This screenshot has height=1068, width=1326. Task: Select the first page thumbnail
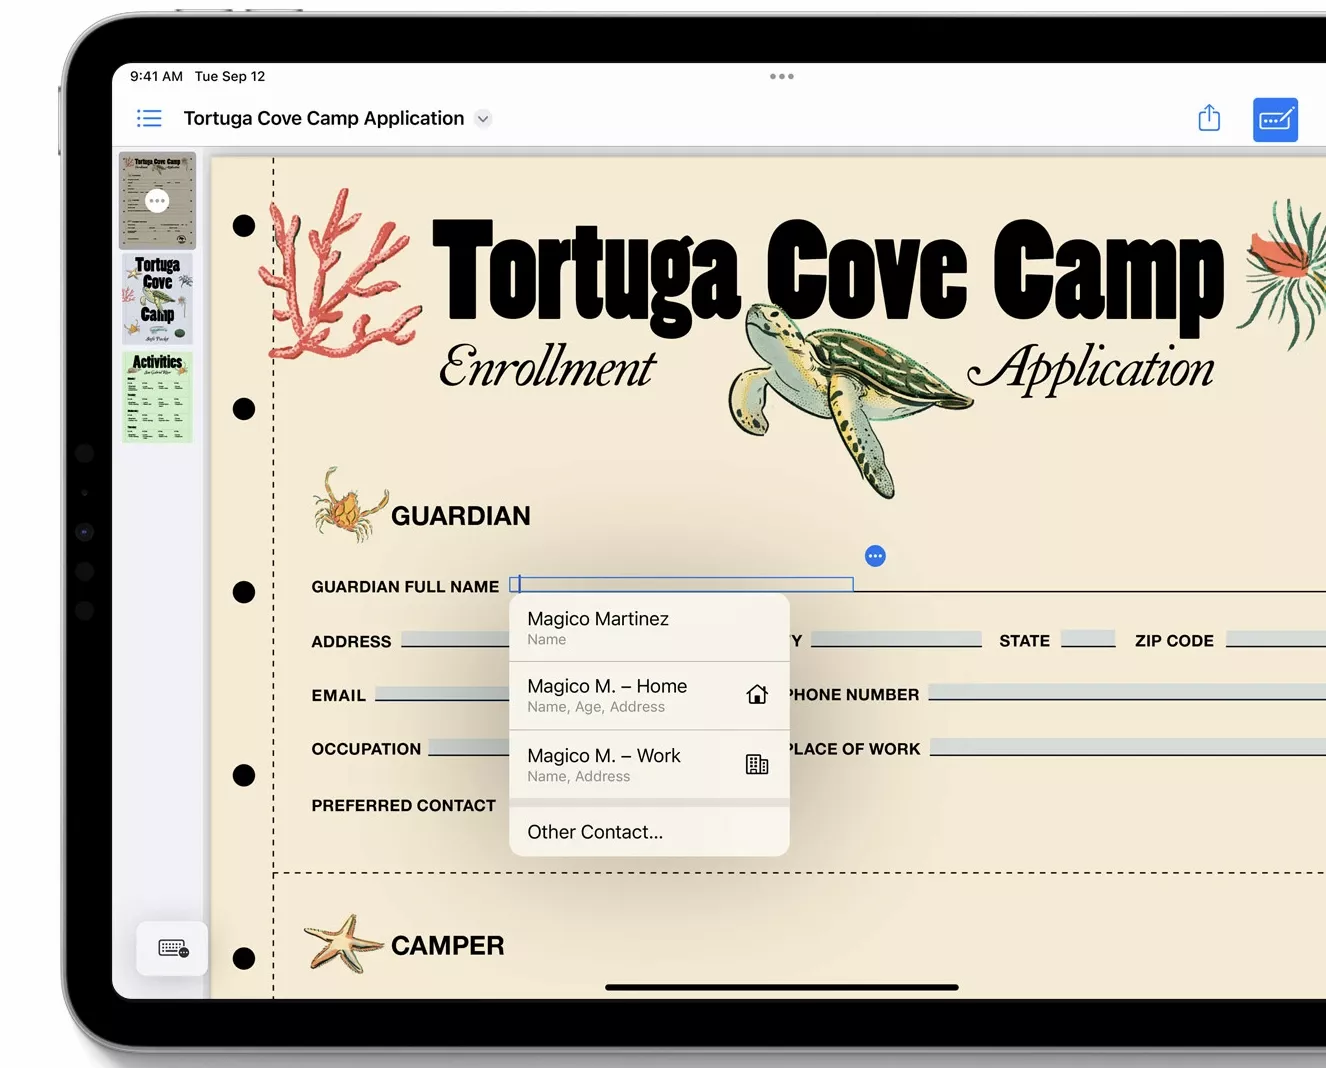point(158,200)
